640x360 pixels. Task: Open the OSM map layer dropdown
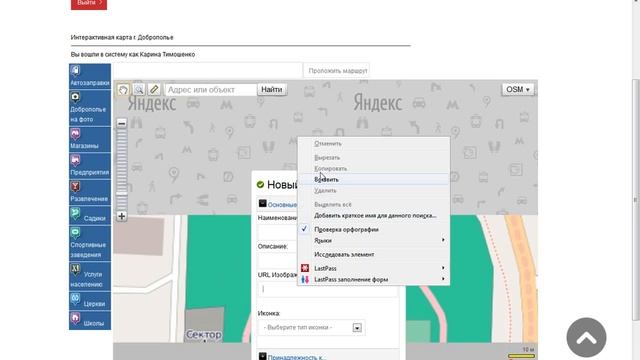coord(518,89)
